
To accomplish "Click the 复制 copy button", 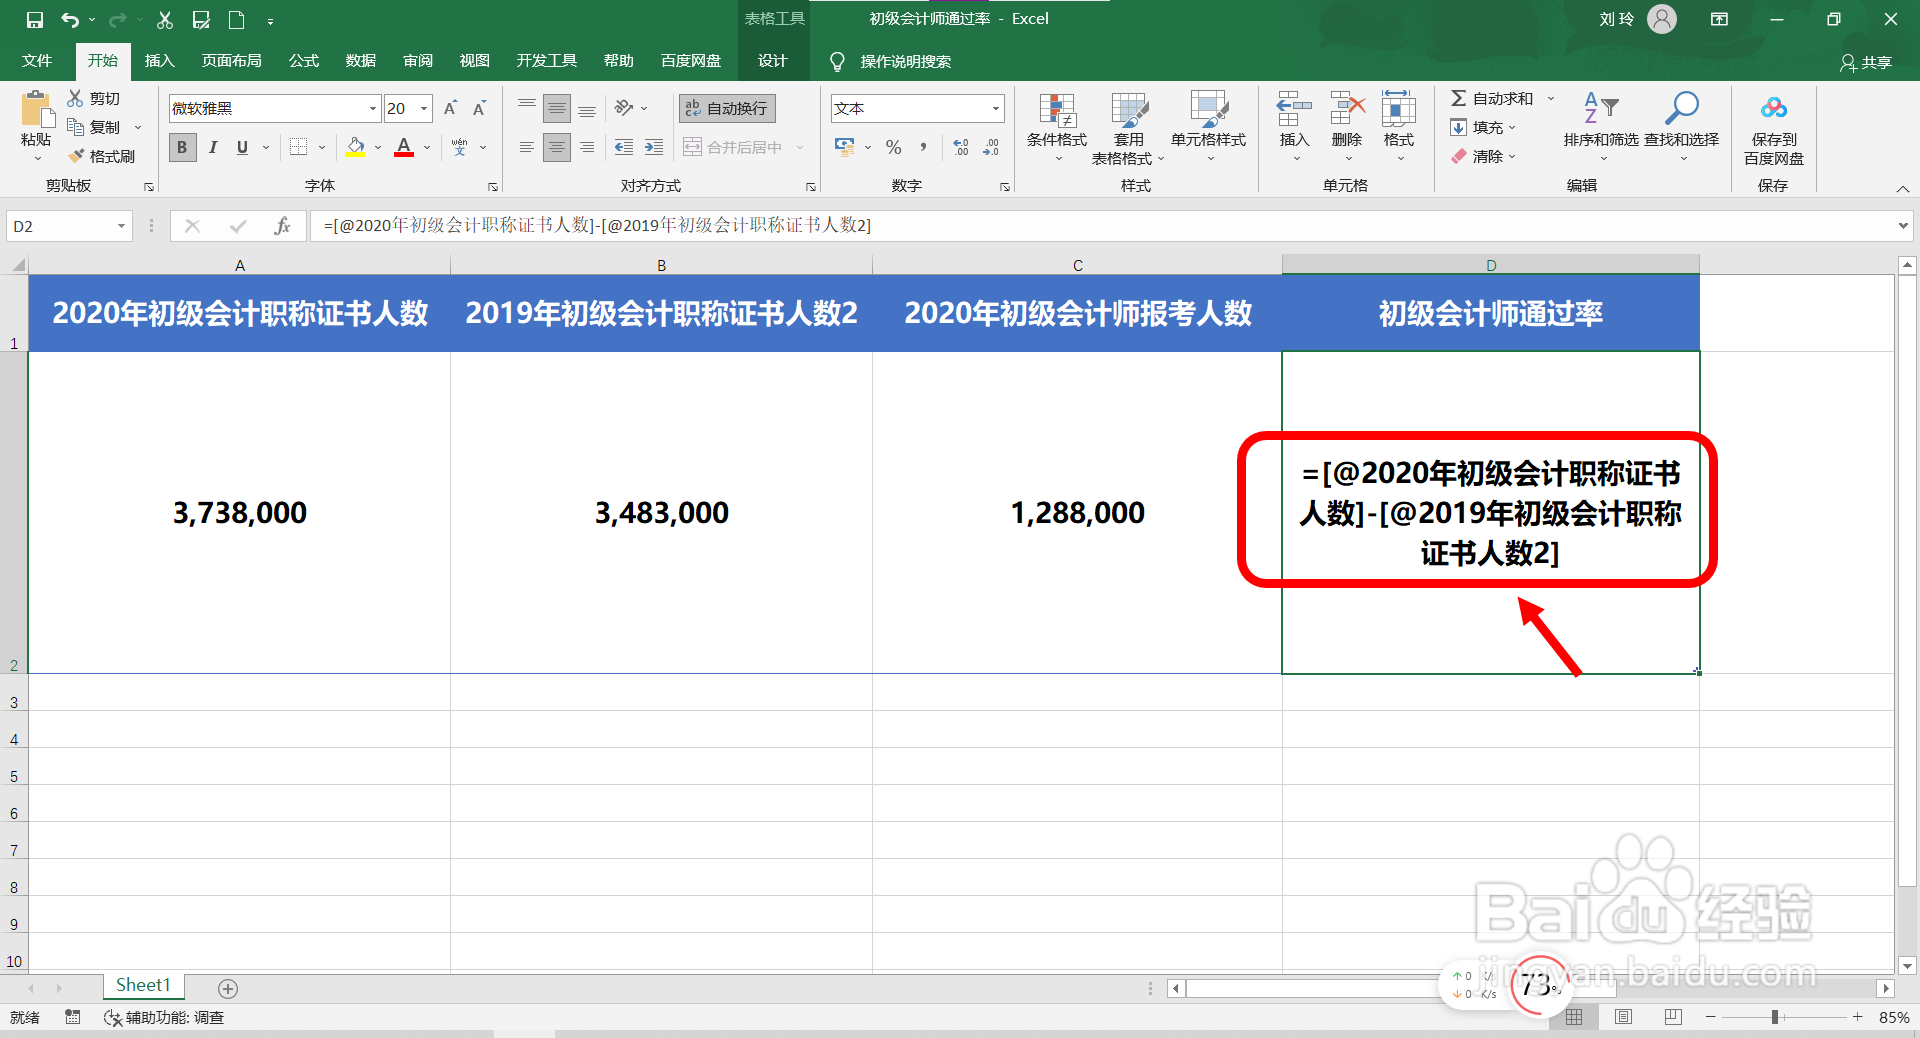I will tap(94, 127).
